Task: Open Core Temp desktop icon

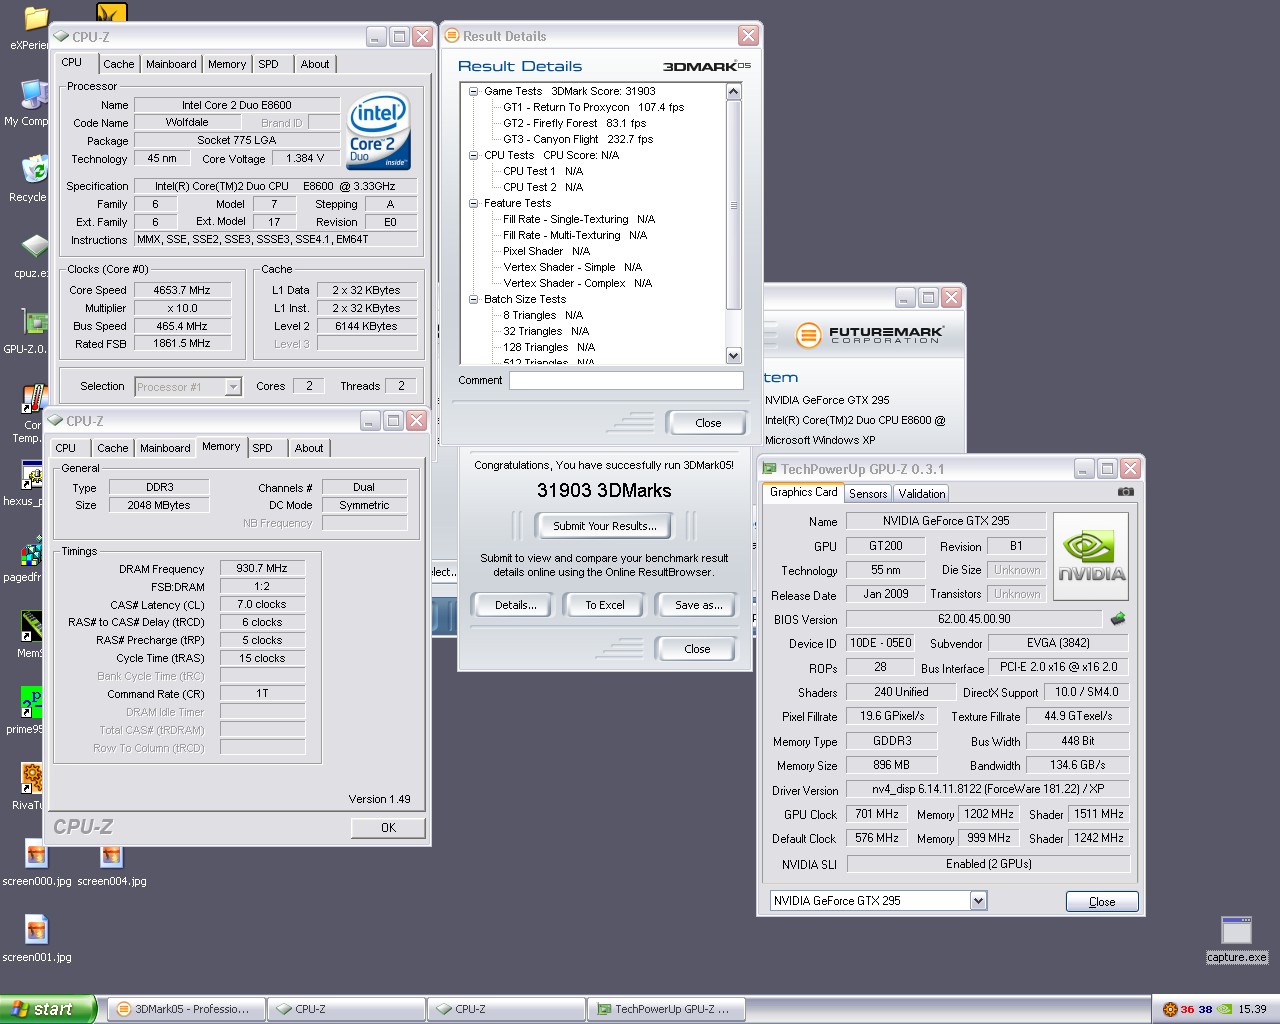Action: click(34, 398)
